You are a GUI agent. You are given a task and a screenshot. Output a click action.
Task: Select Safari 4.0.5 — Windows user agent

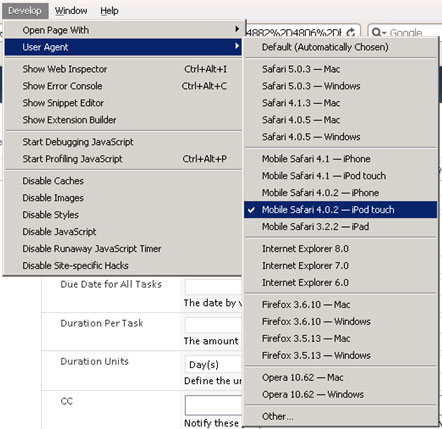pos(340,137)
